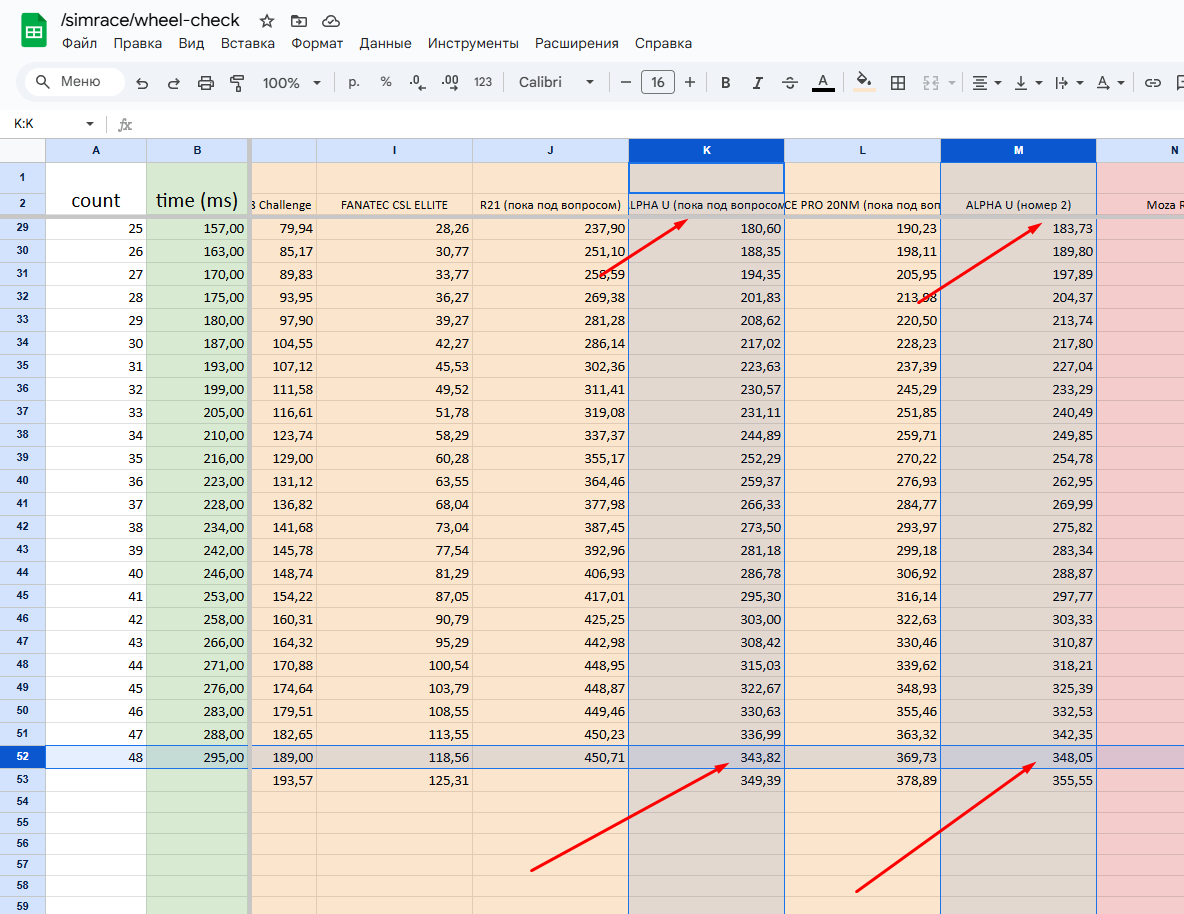
Task: Select column K header
Action: point(706,150)
